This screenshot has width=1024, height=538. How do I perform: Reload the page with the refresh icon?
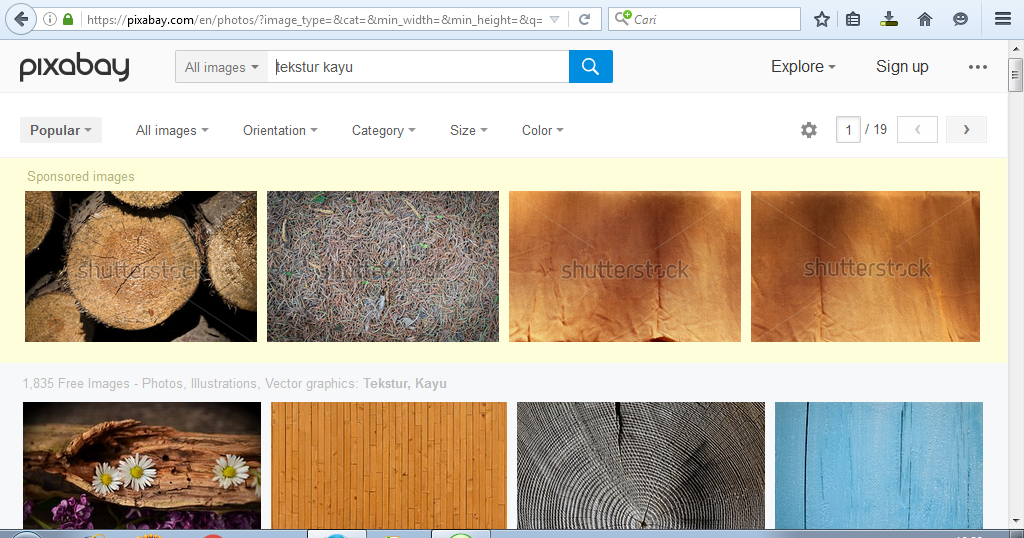[584, 20]
